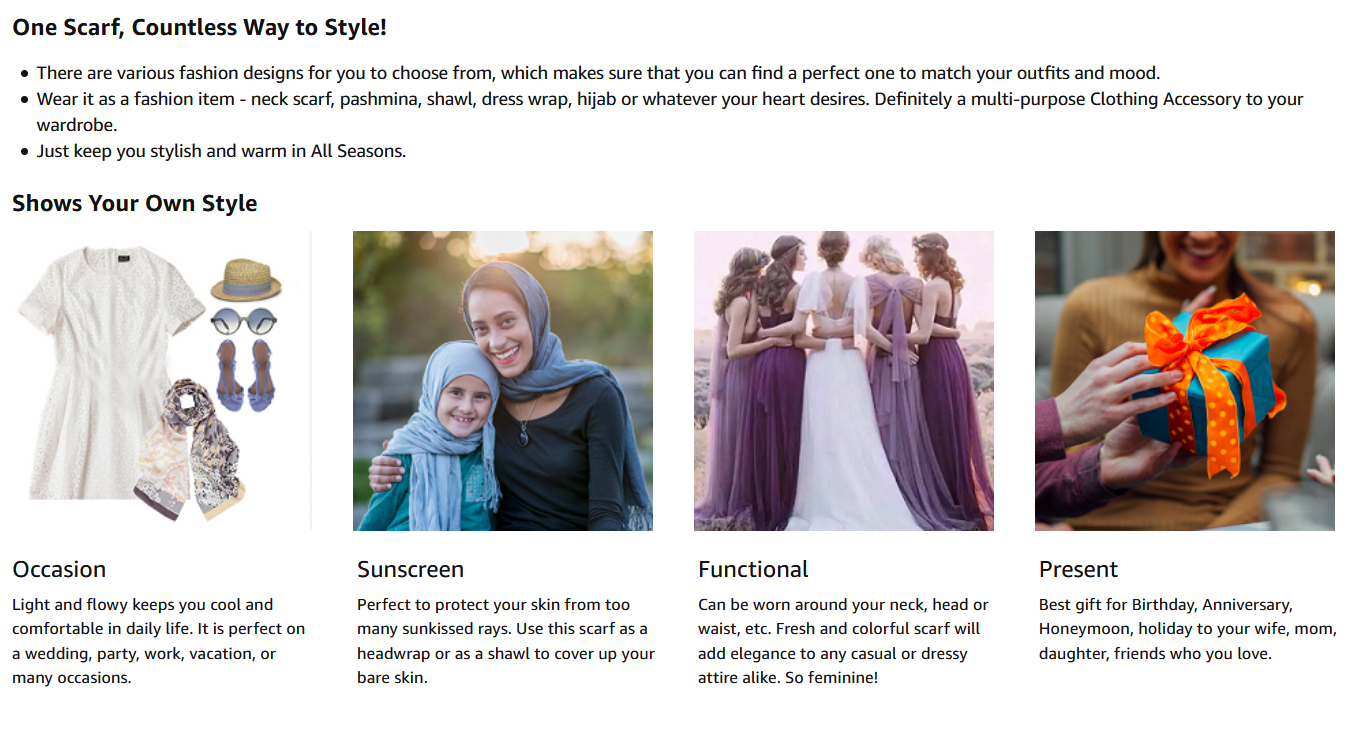The image size is (1348, 741).
Task: Click the 'Wear it as a fashion item' bullet
Action: 670,112
